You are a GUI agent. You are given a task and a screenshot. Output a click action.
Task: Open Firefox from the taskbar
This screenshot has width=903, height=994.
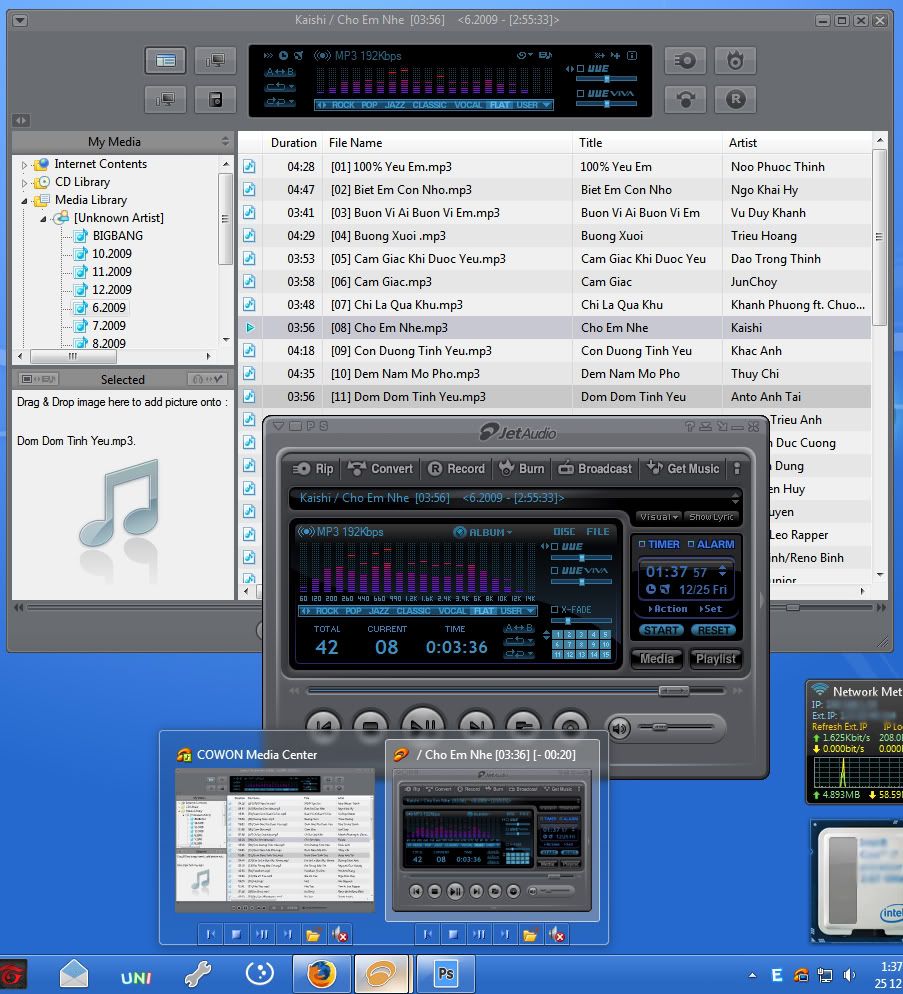(322, 974)
